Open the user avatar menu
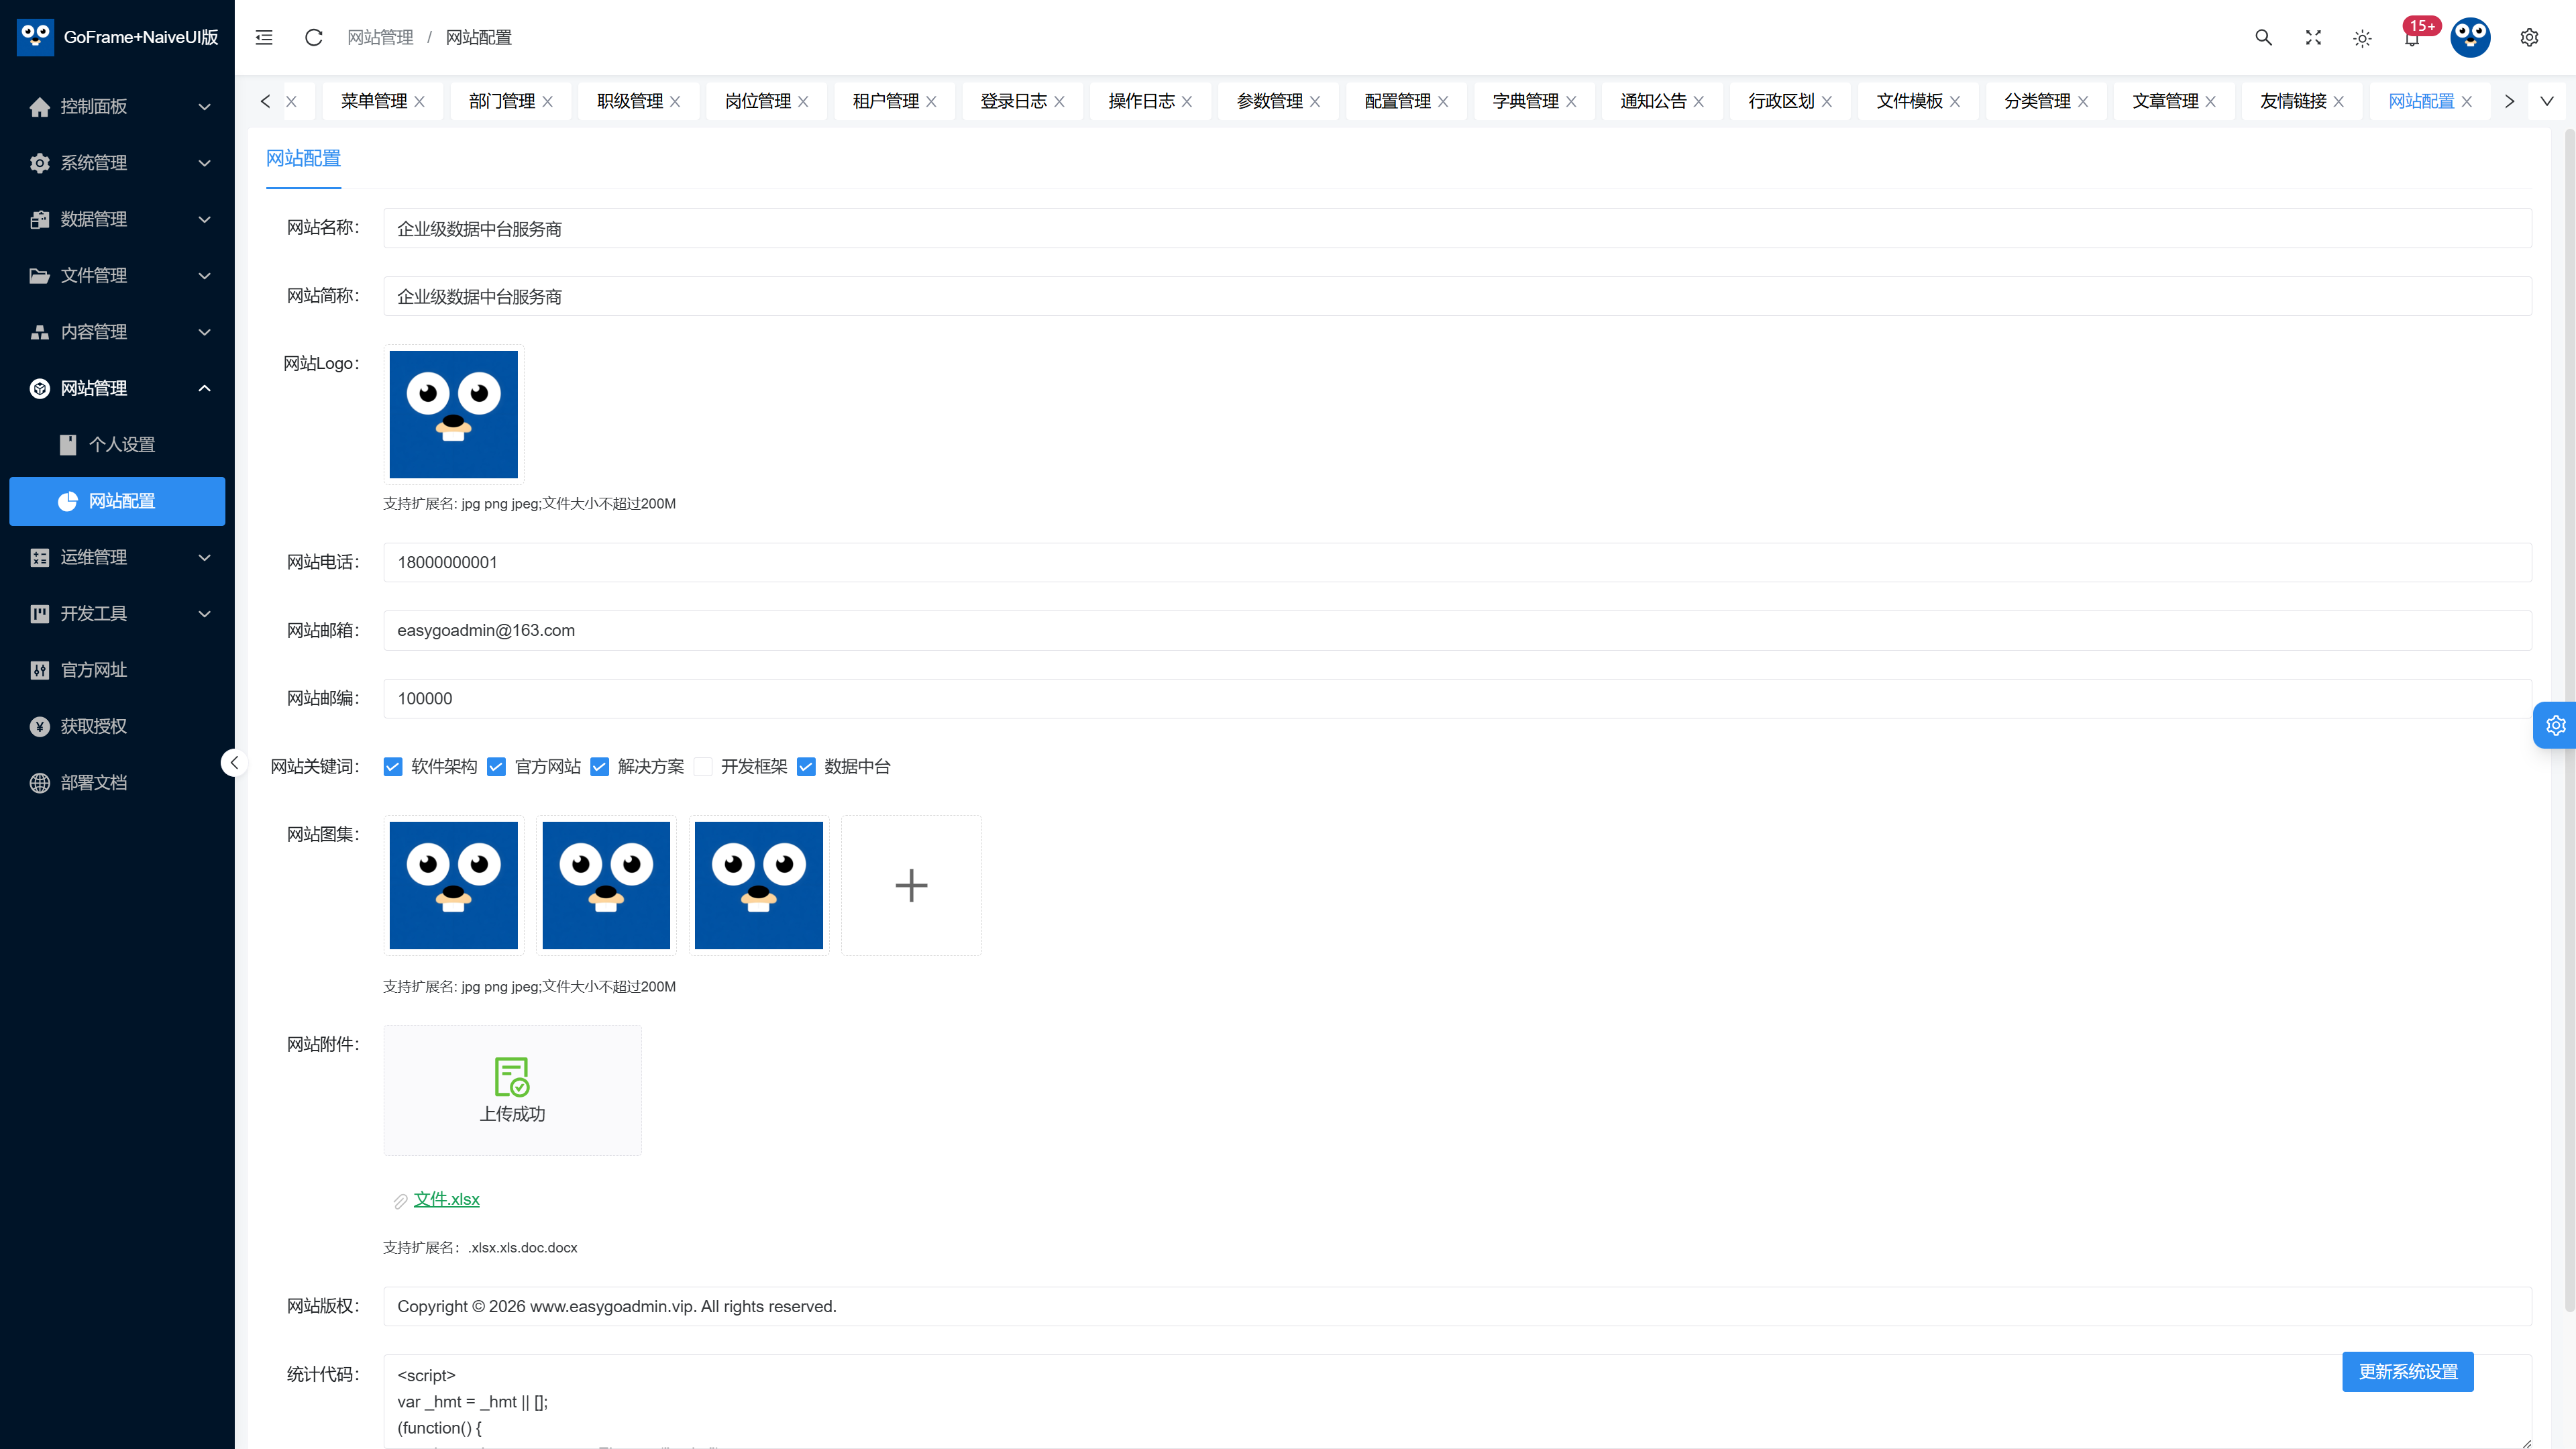This screenshot has height=1449, width=2576. tap(2470, 37)
